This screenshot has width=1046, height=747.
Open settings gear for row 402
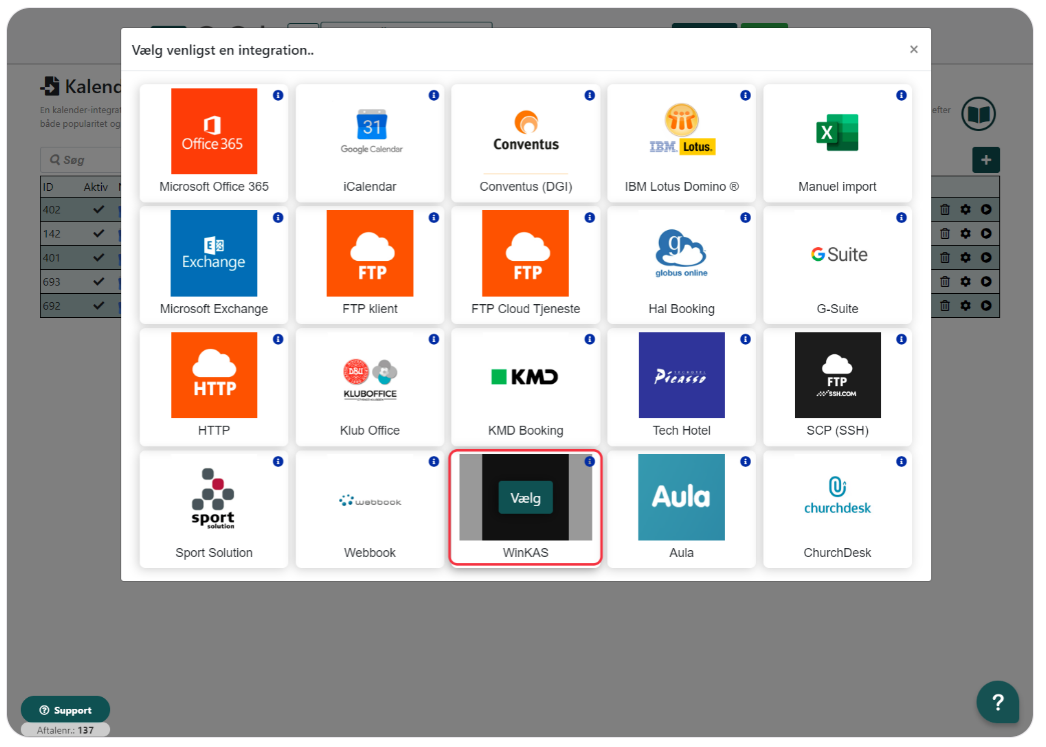[x=965, y=209]
